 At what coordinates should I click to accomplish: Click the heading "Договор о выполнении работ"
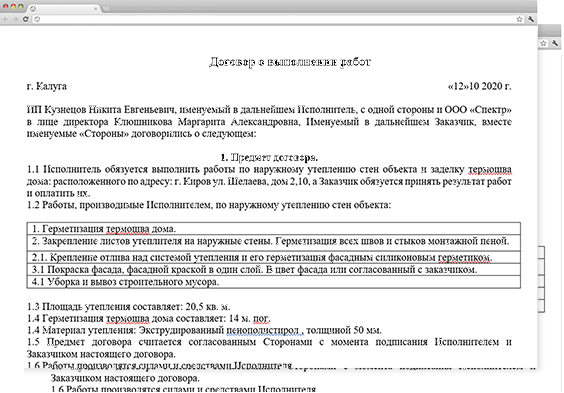point(290,62)
